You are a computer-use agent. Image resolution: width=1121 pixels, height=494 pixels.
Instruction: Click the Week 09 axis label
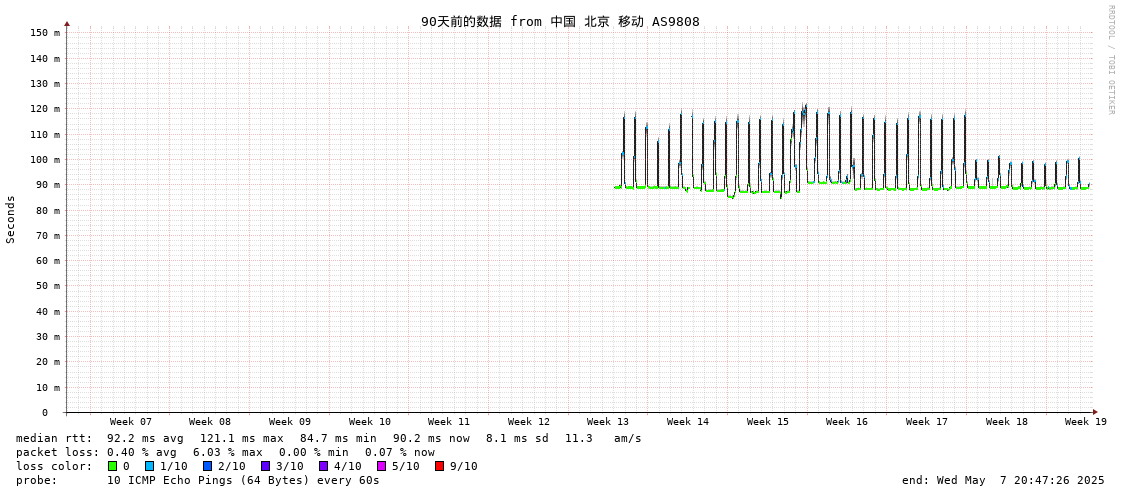click(x=290, y=422)
